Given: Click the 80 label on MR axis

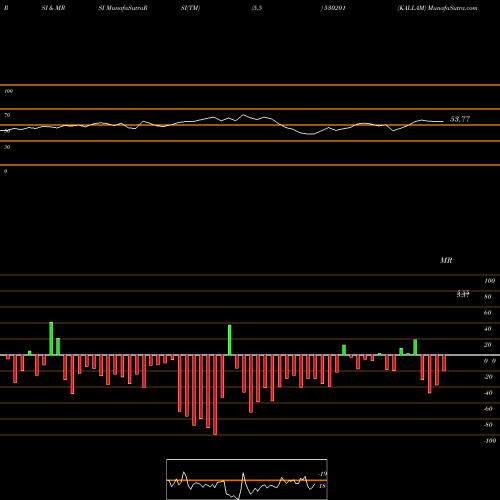Looking at the screenshot, I should coord(488,297).
